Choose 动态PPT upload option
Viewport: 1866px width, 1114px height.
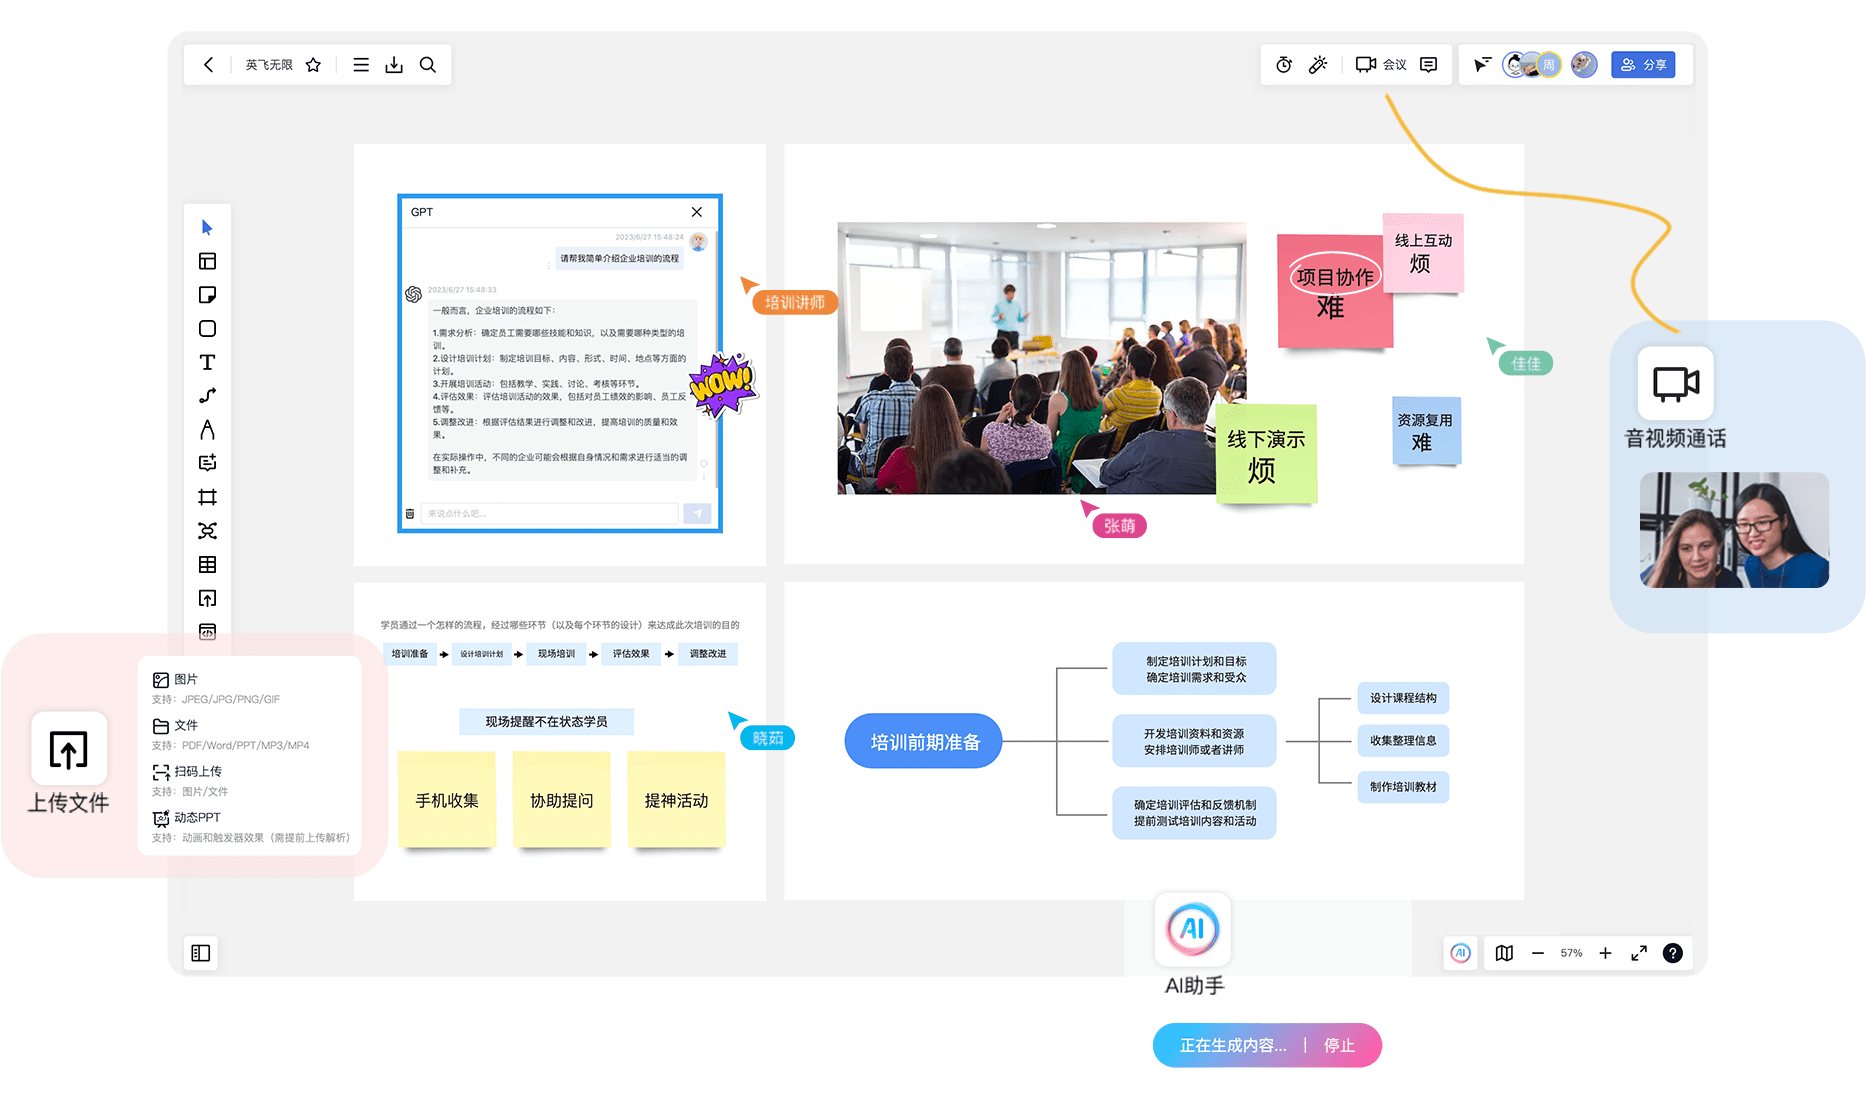[186, 817]
